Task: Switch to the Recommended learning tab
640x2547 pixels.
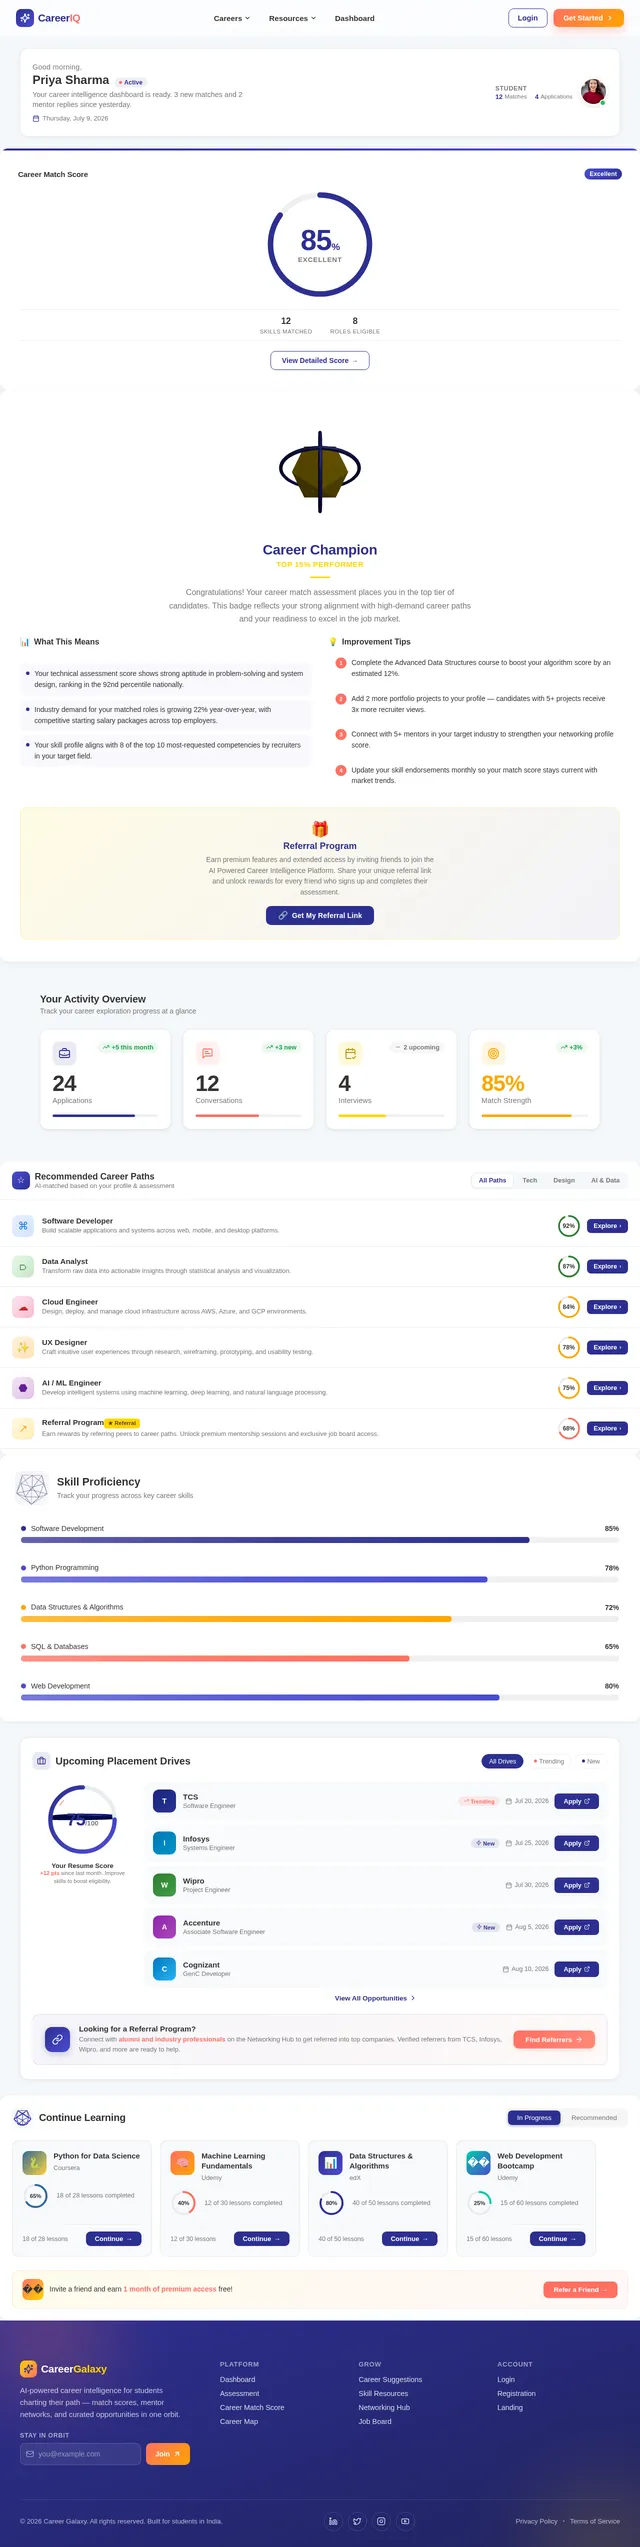Action: coord(594,2117)
